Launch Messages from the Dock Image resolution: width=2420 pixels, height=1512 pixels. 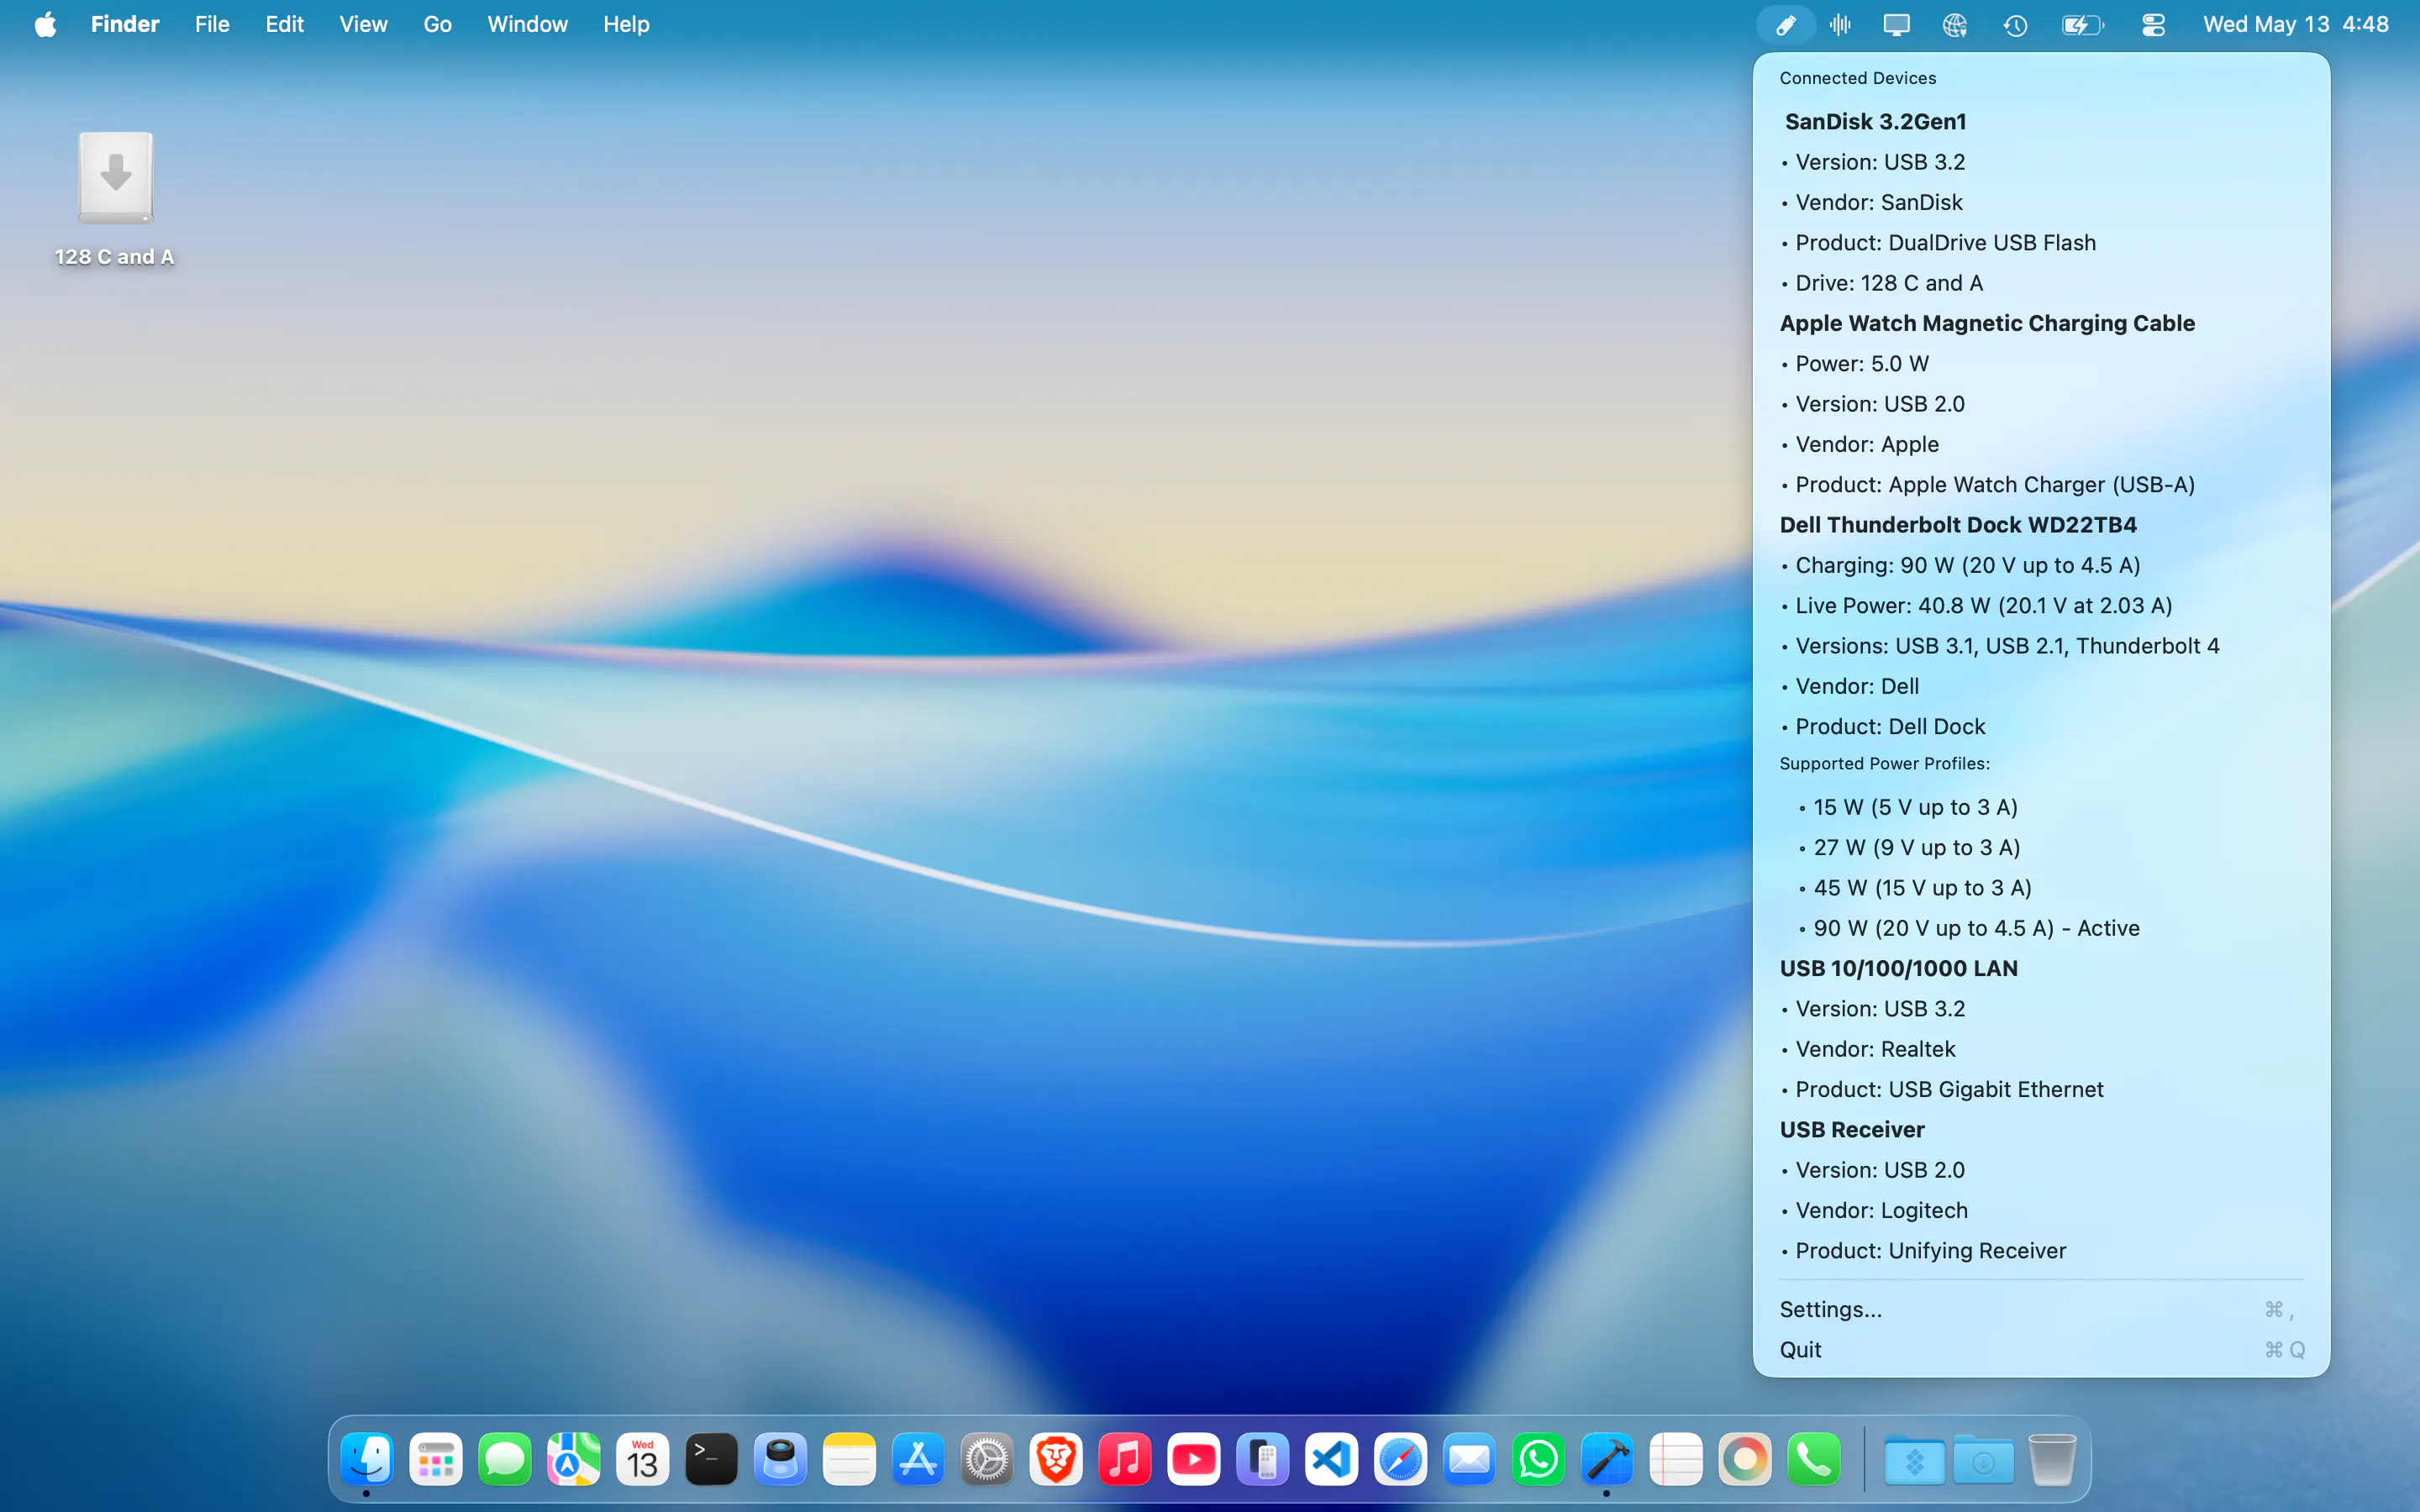(x=505, y=1459)
